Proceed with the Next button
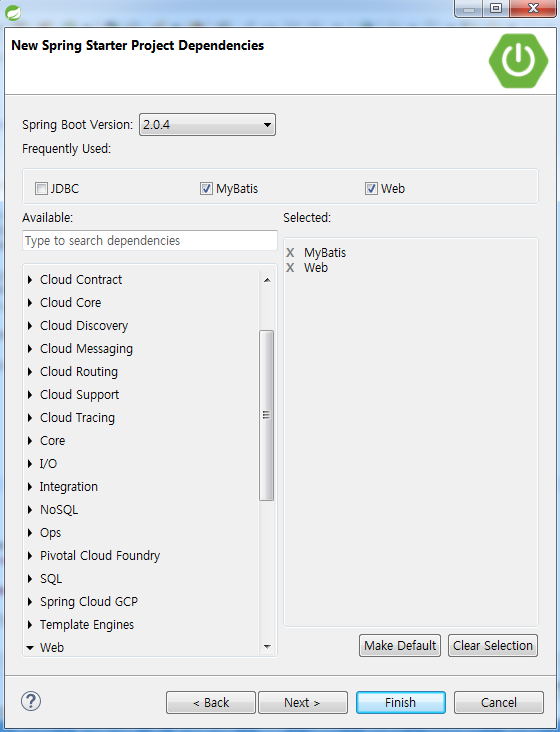Screen dimensions: 560x732 coord(303,703)
